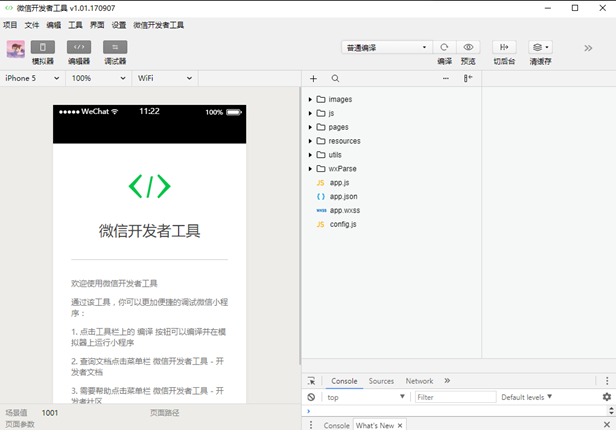Open the config.js file
The image size is (616, 430).
point(343,224)
